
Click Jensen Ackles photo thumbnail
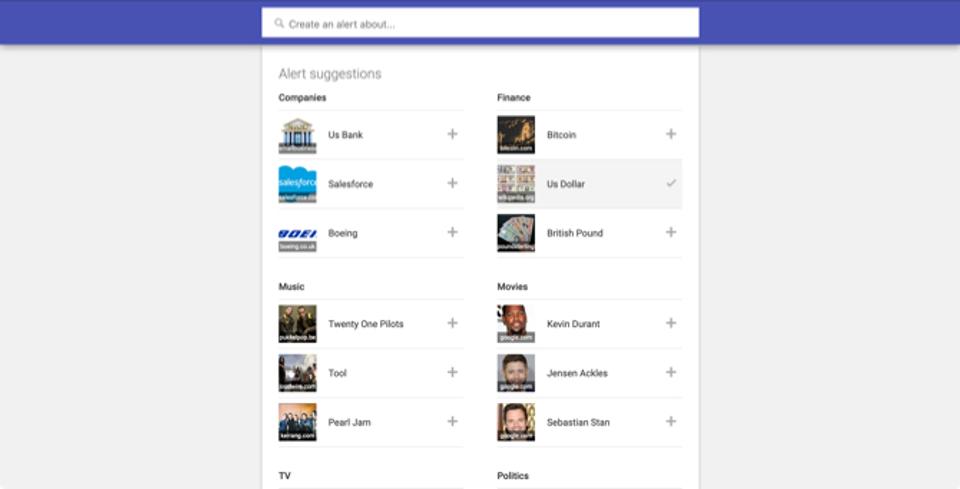coord(516,373)
